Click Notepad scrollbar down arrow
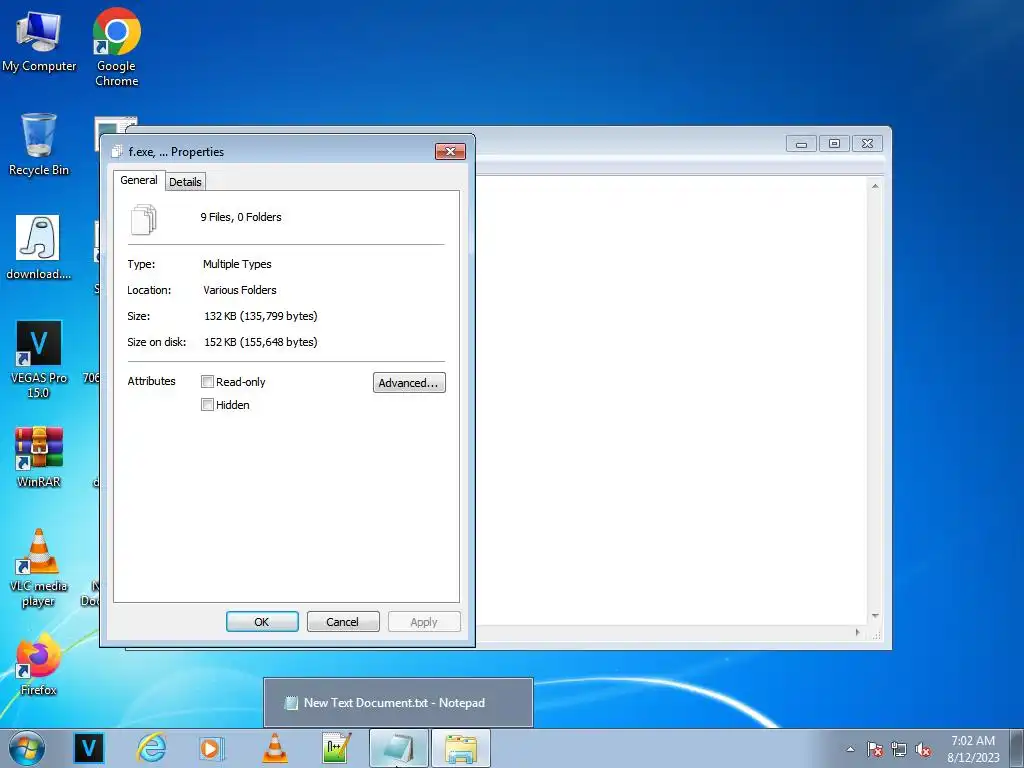 pos(875,616)
